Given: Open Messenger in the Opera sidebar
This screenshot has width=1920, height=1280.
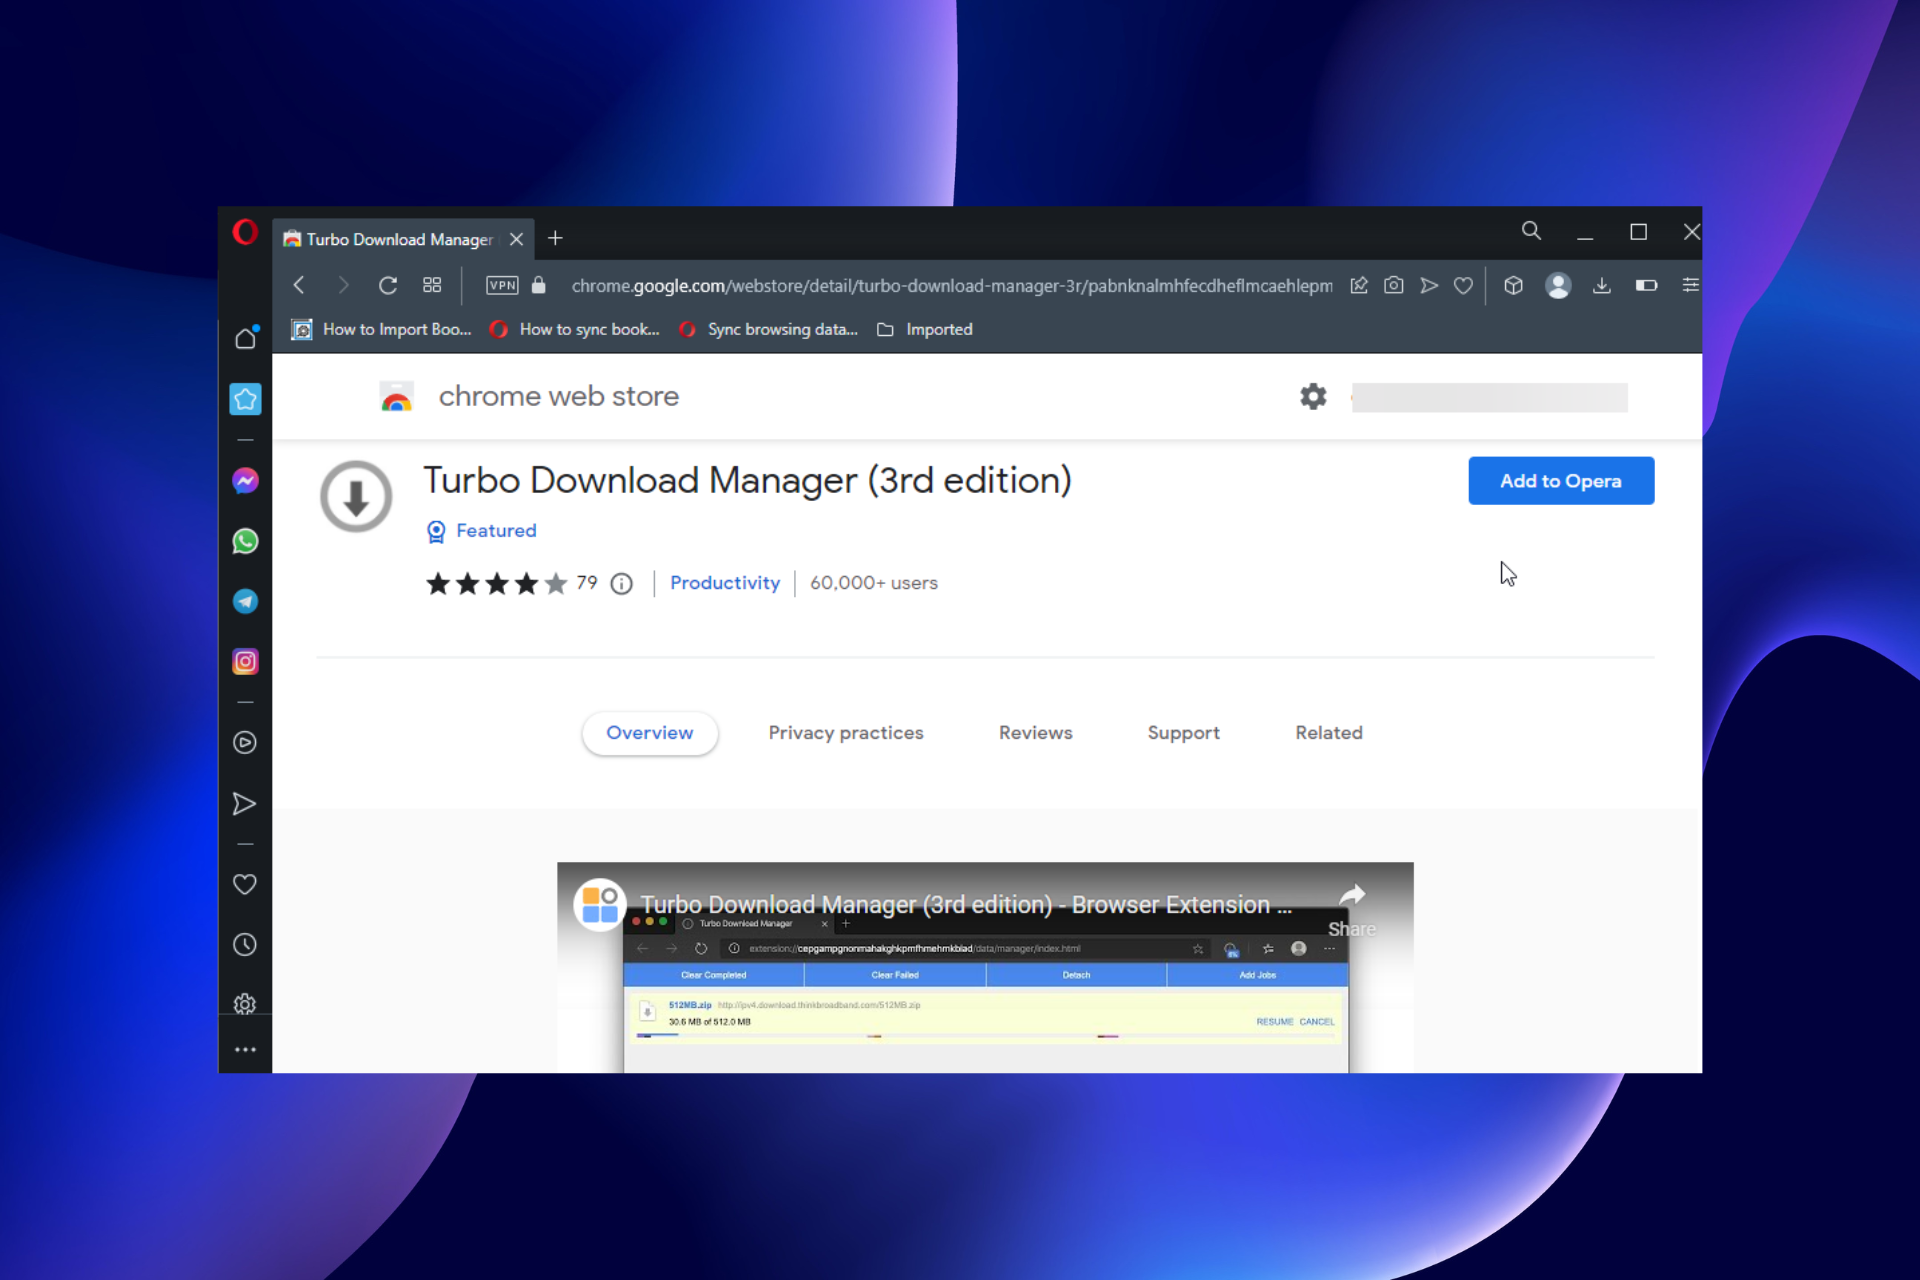Looking at the screenshot, I should click(x=245, y=481).
